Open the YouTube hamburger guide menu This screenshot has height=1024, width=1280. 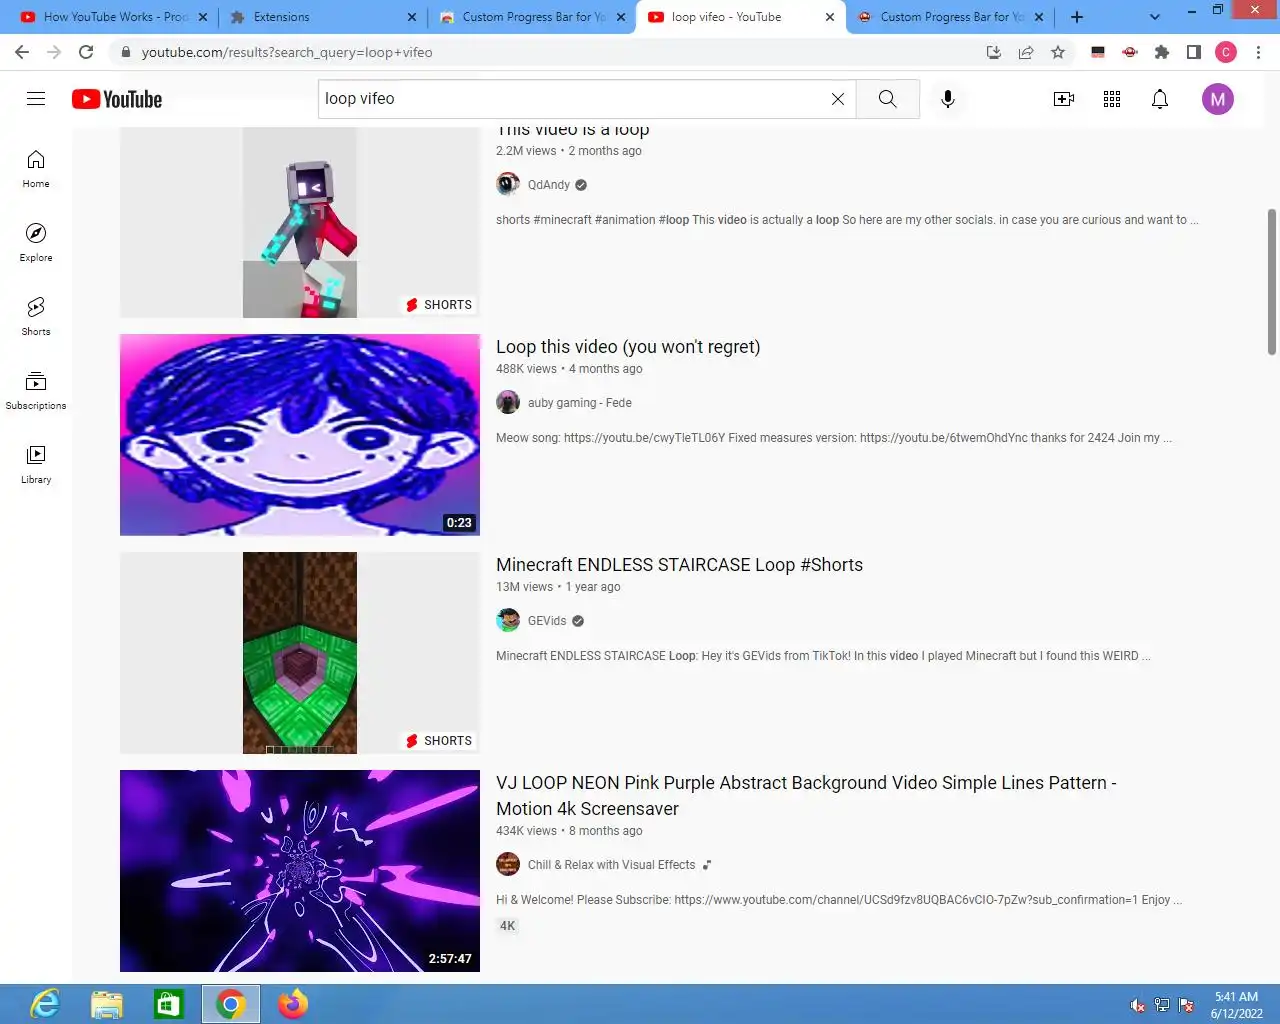[36, 99]
